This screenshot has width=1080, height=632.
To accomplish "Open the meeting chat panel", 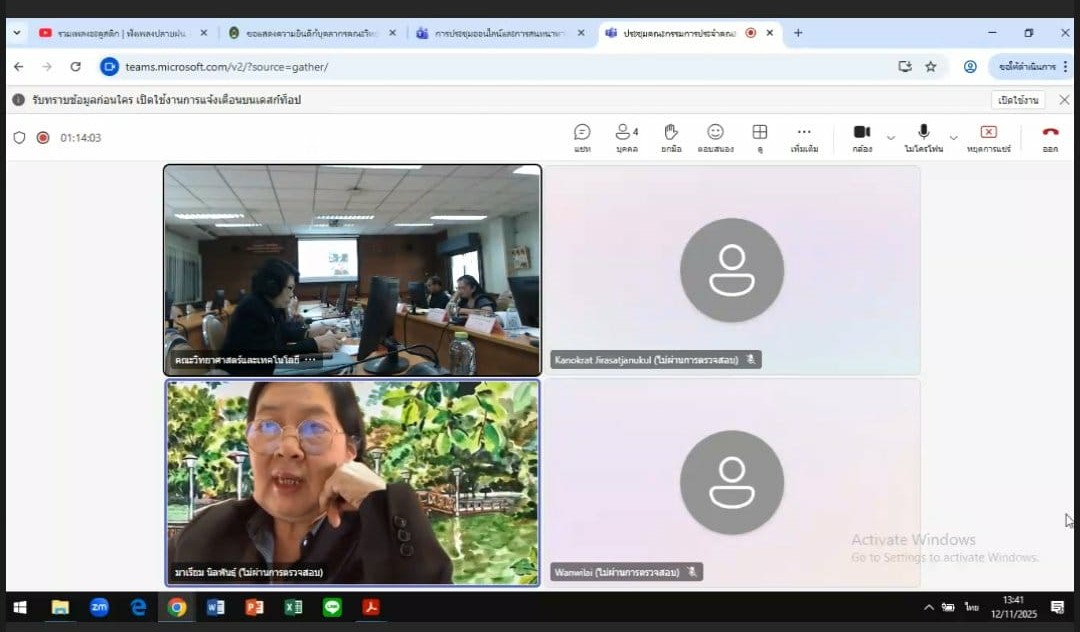I will pyautogui.click(x=582, y=137).
